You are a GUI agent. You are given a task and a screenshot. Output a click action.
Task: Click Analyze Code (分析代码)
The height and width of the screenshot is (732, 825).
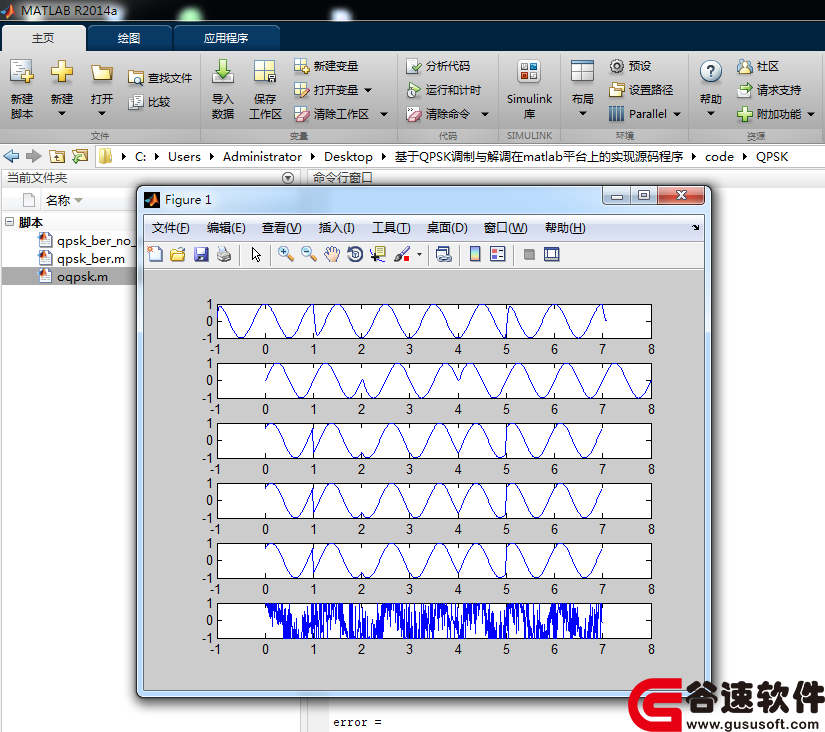click(438, 66)
